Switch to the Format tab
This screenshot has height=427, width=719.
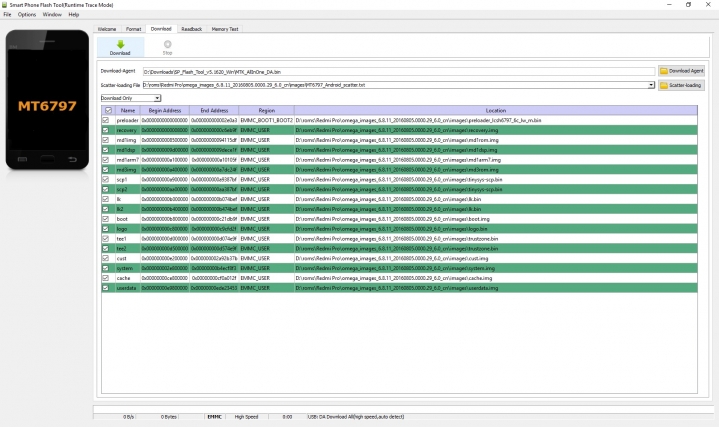tap(133, 29)
